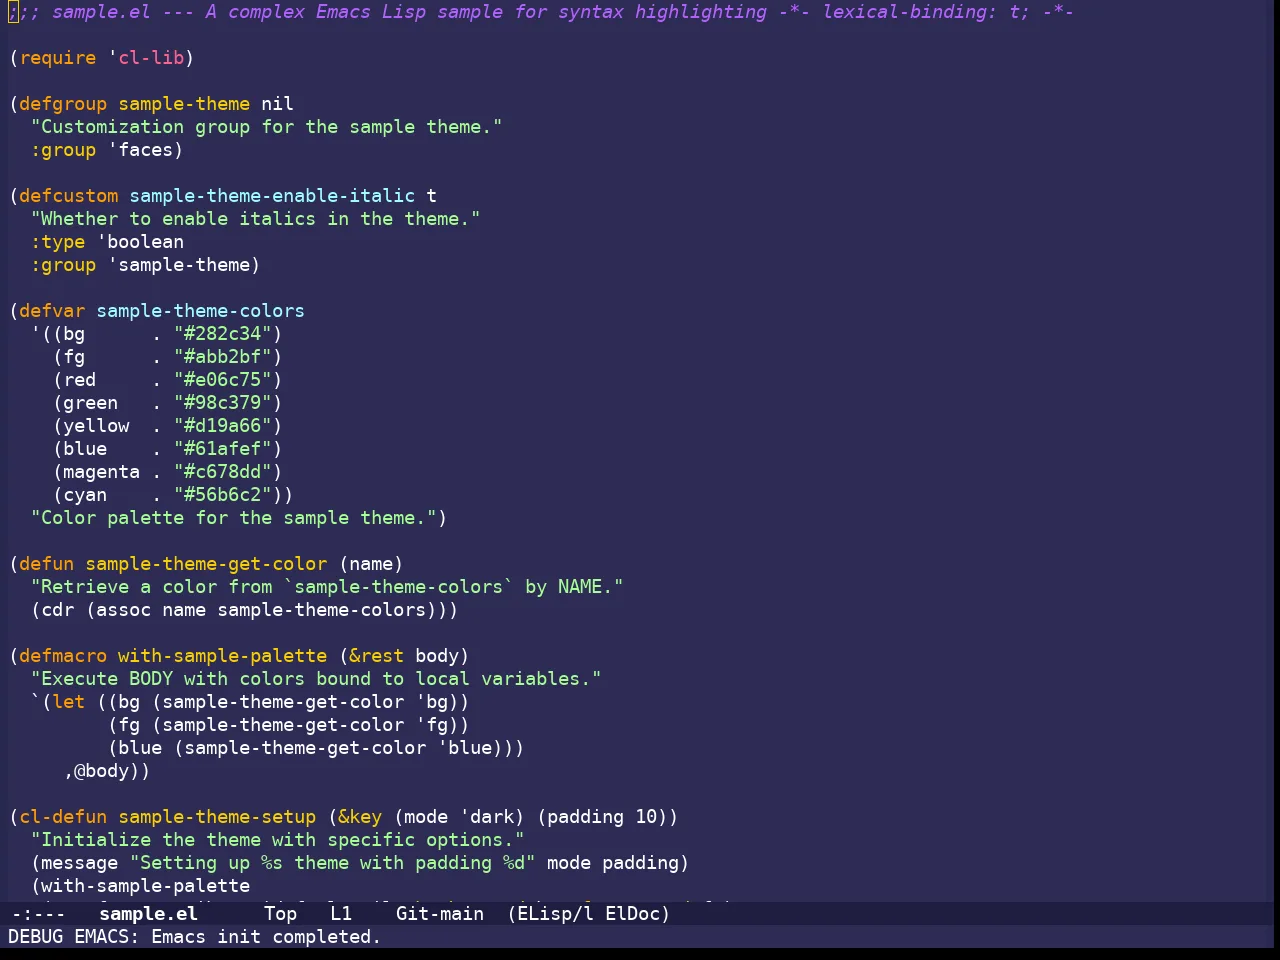The height and width of the screenshot is (960, 1280).
Task: Click the cl-defun keyword
Action: [63, 817]
